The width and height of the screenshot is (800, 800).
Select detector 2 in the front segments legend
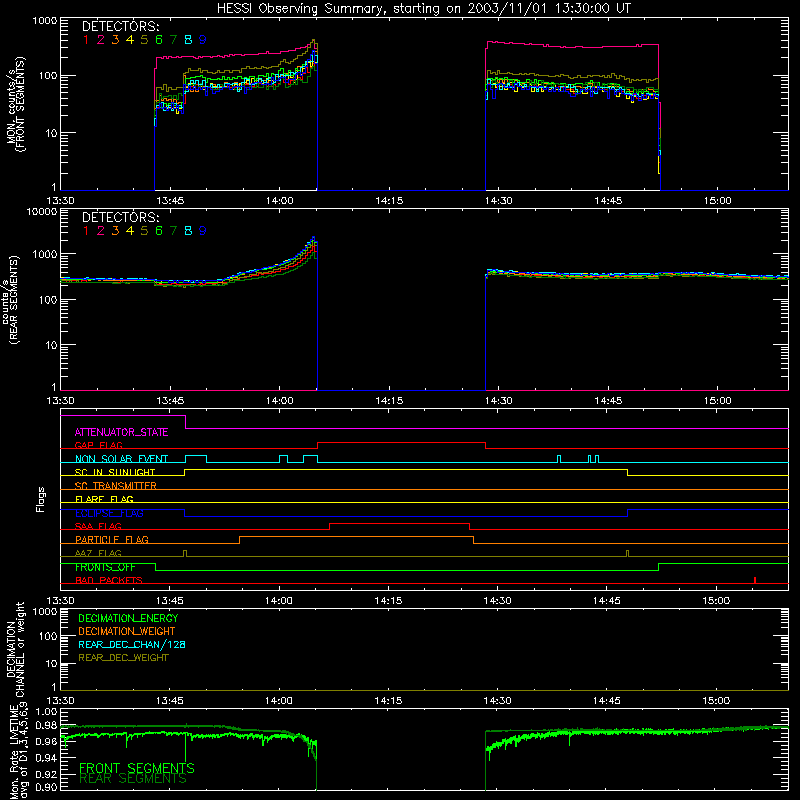101,40
